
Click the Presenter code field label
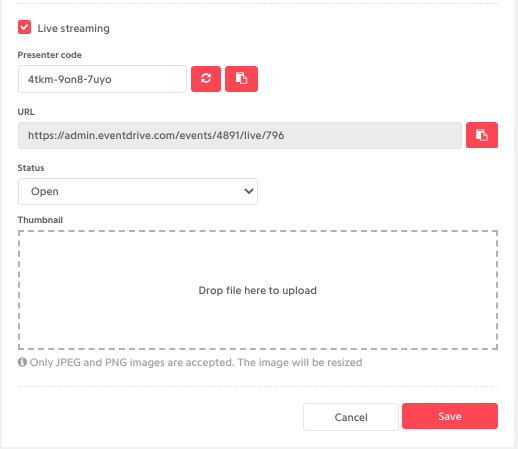point(50,55)
